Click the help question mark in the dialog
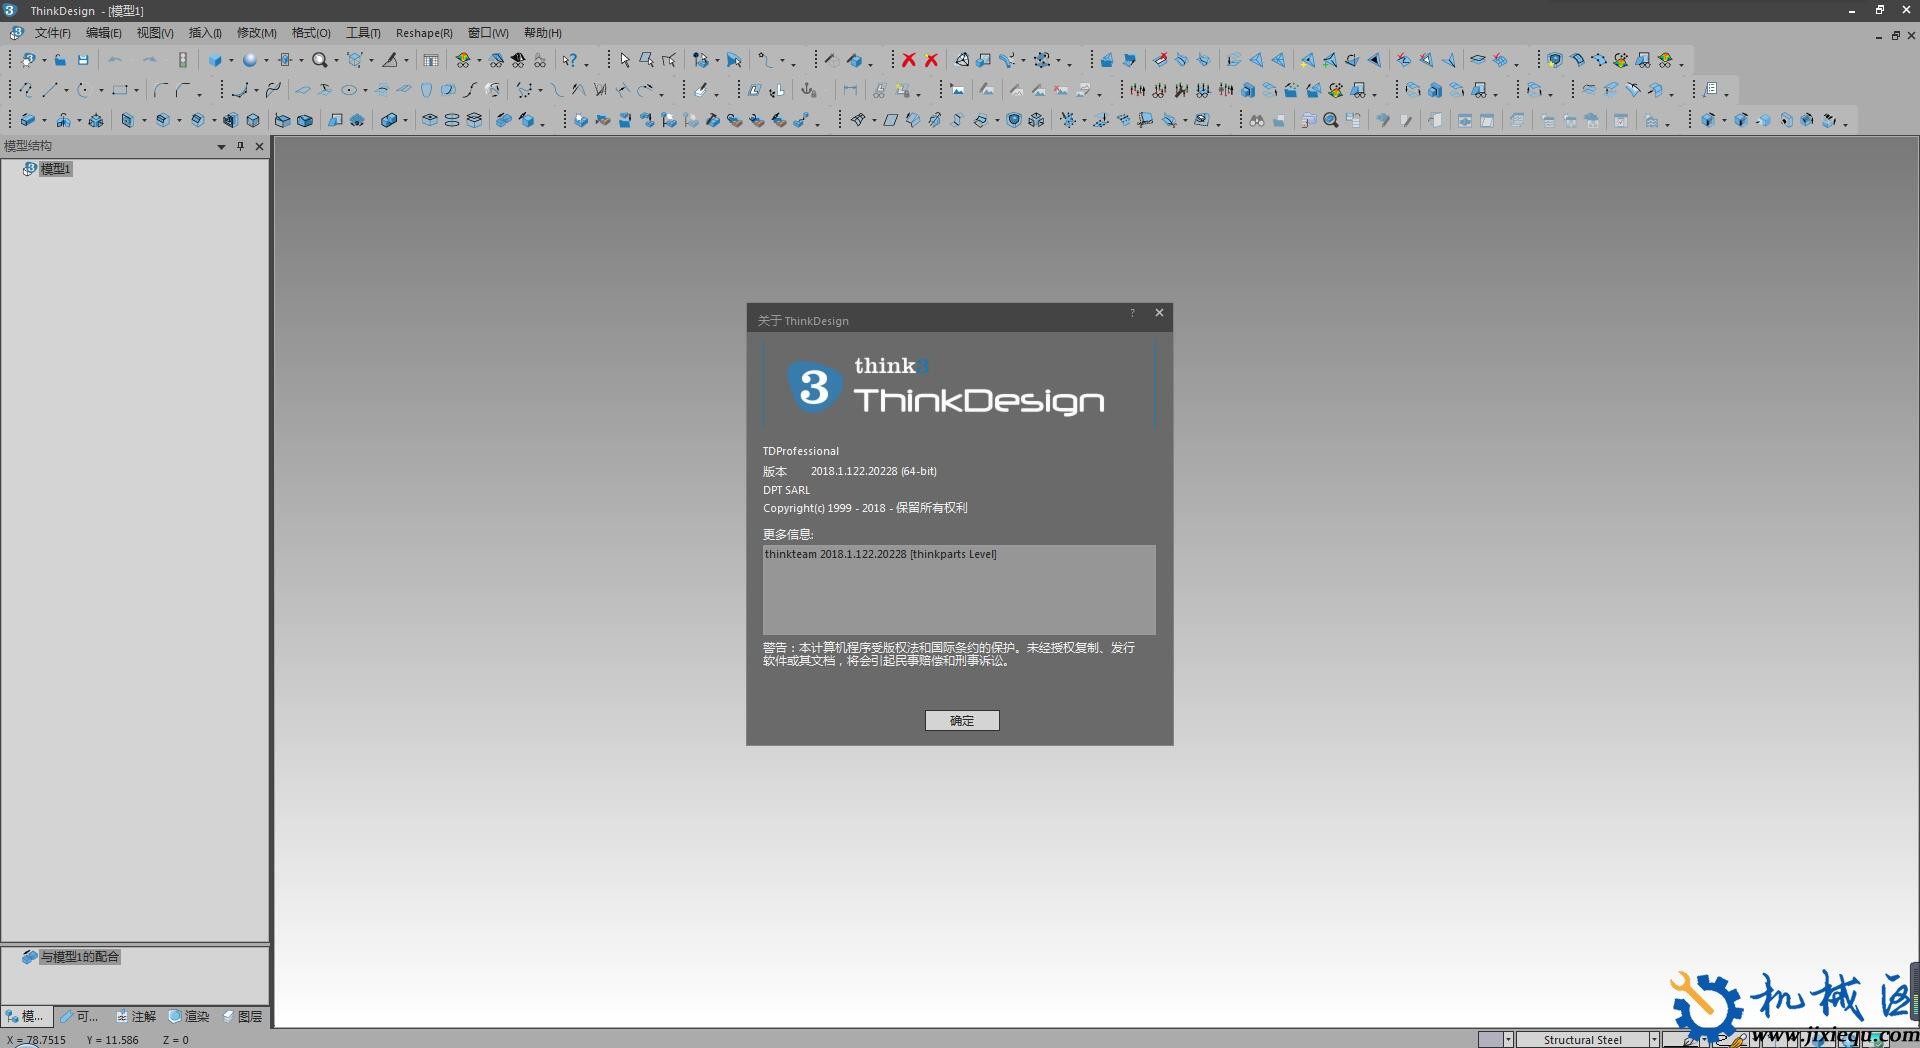This screenshot has width=1920, height=1048. (1131, 313)
